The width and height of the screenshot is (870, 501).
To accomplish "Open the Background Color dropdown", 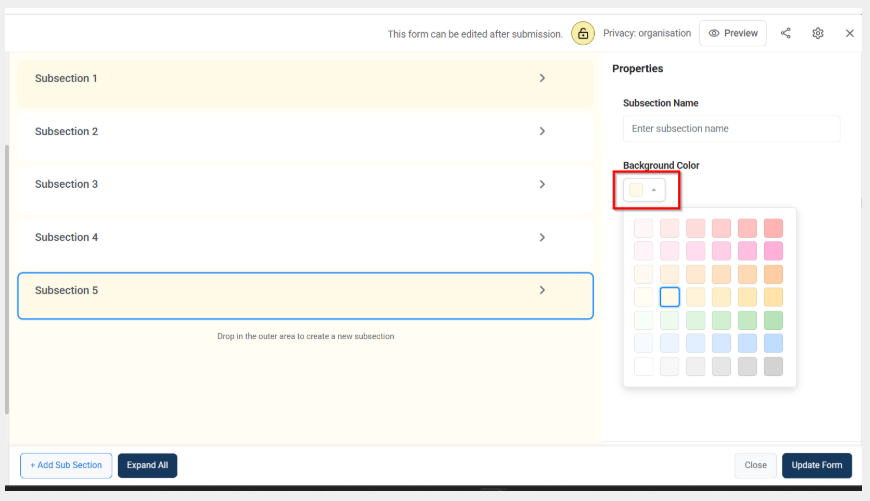I will tap(644, 189).
